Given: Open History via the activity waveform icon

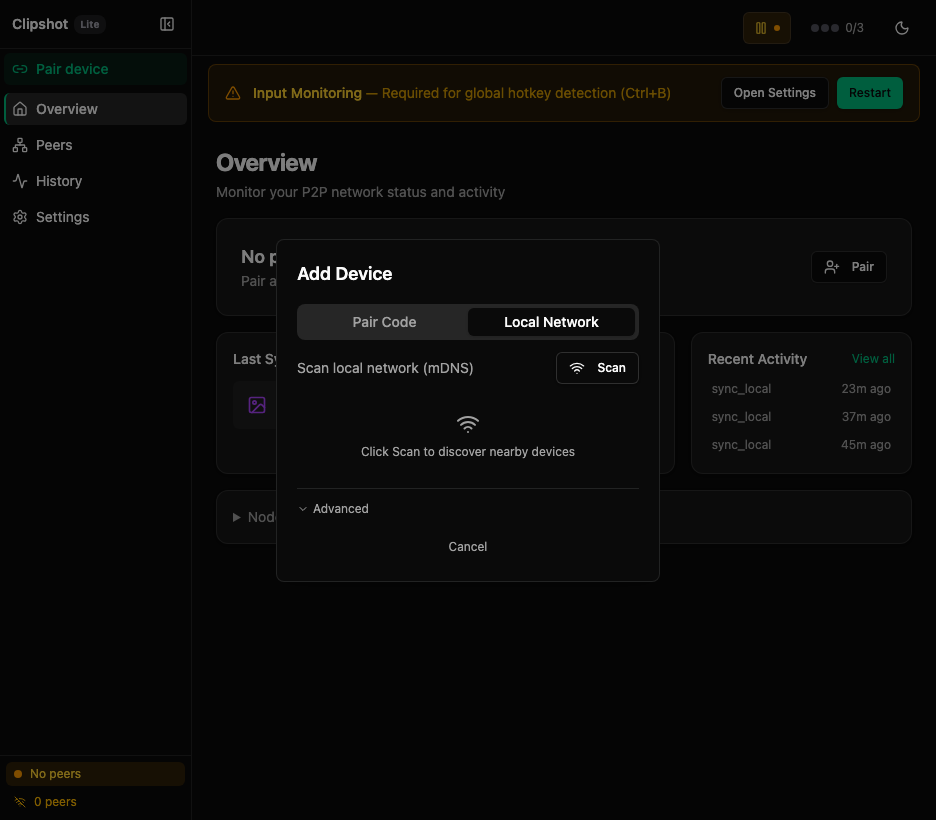Looking at the screenshot, I should click(21, 180).
